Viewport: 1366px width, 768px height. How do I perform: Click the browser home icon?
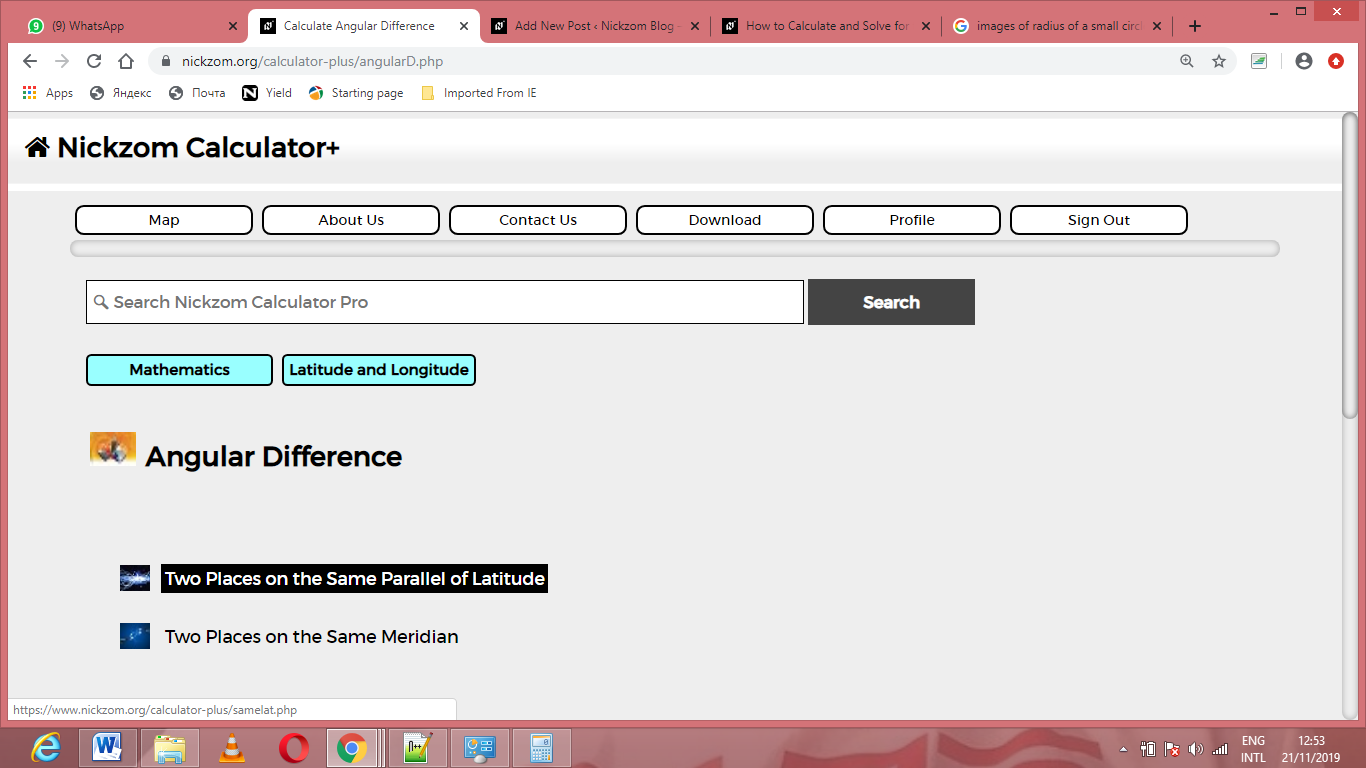126,61
